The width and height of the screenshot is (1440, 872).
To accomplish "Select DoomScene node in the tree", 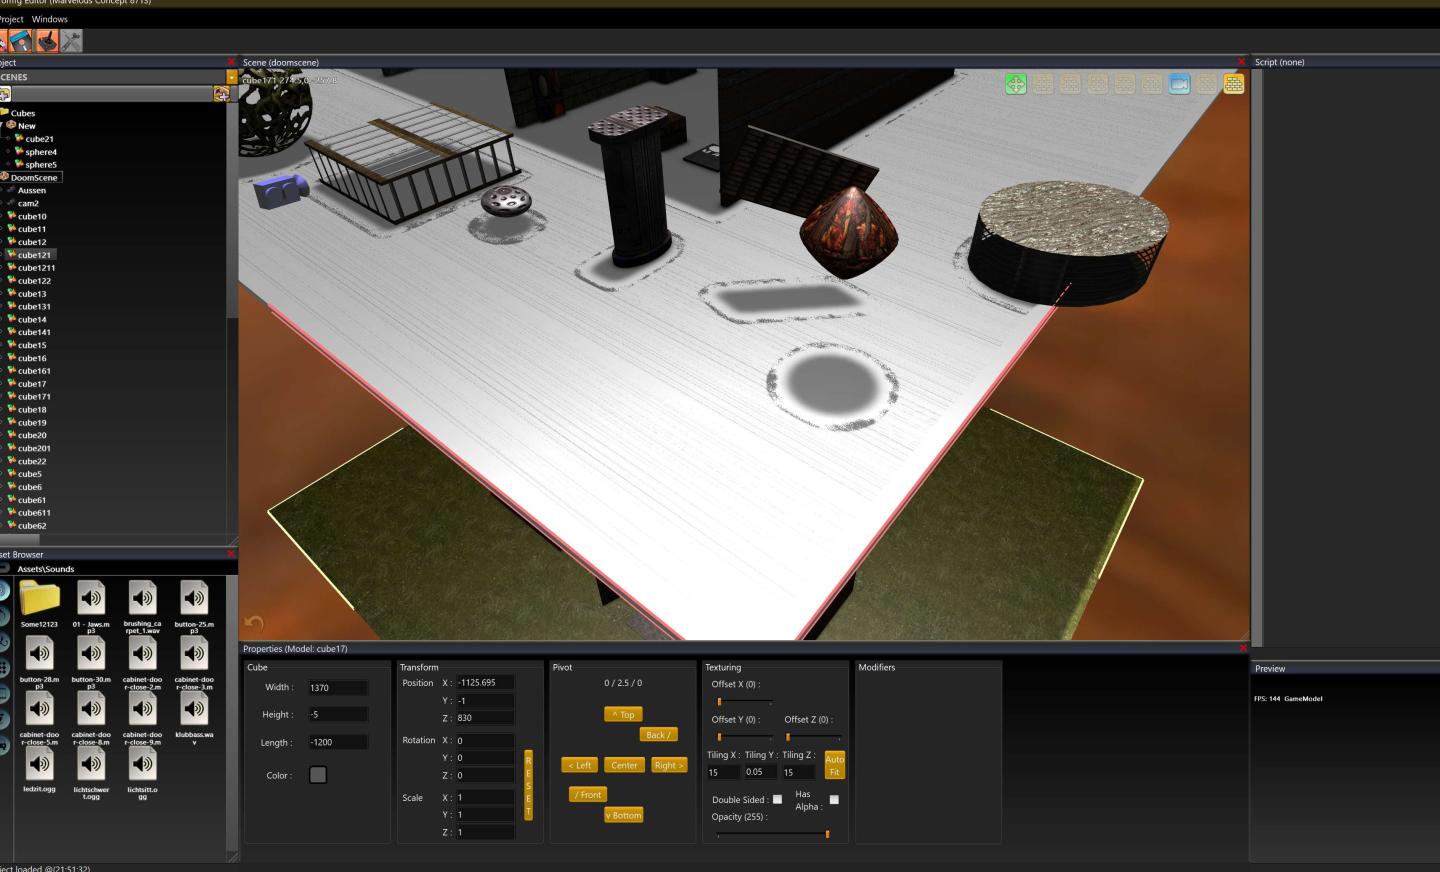I will click(34, 177).
